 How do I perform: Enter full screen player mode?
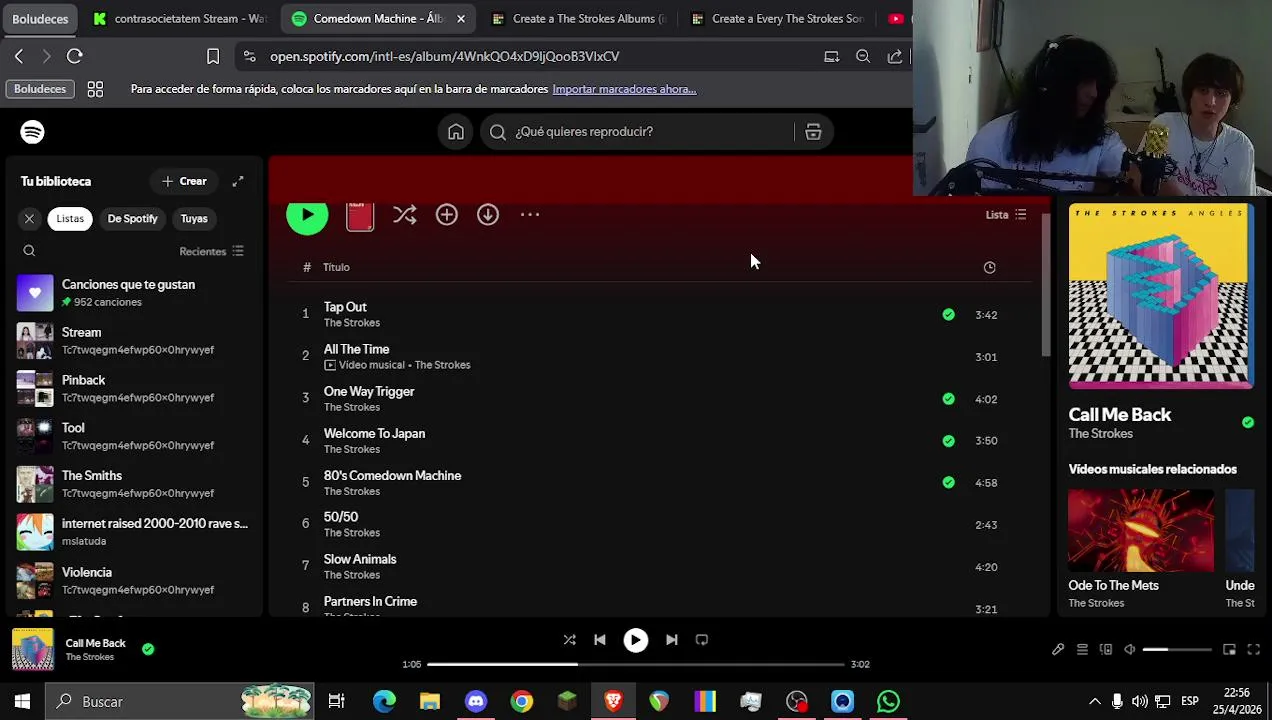[1253, 650]
